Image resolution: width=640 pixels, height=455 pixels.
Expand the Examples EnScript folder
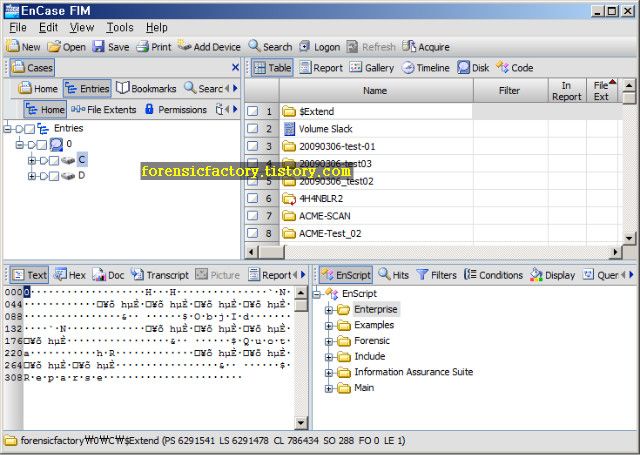tap(329, 326)
